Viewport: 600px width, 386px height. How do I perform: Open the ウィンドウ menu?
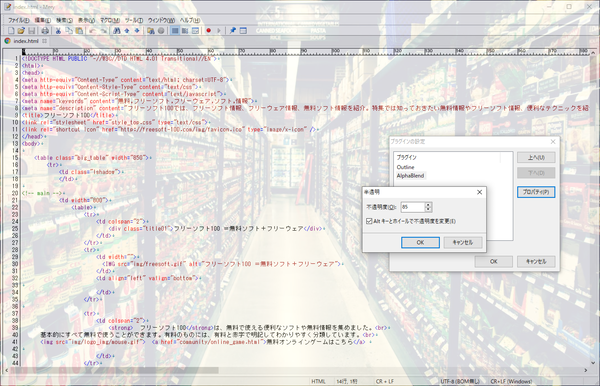coord(161,20)
